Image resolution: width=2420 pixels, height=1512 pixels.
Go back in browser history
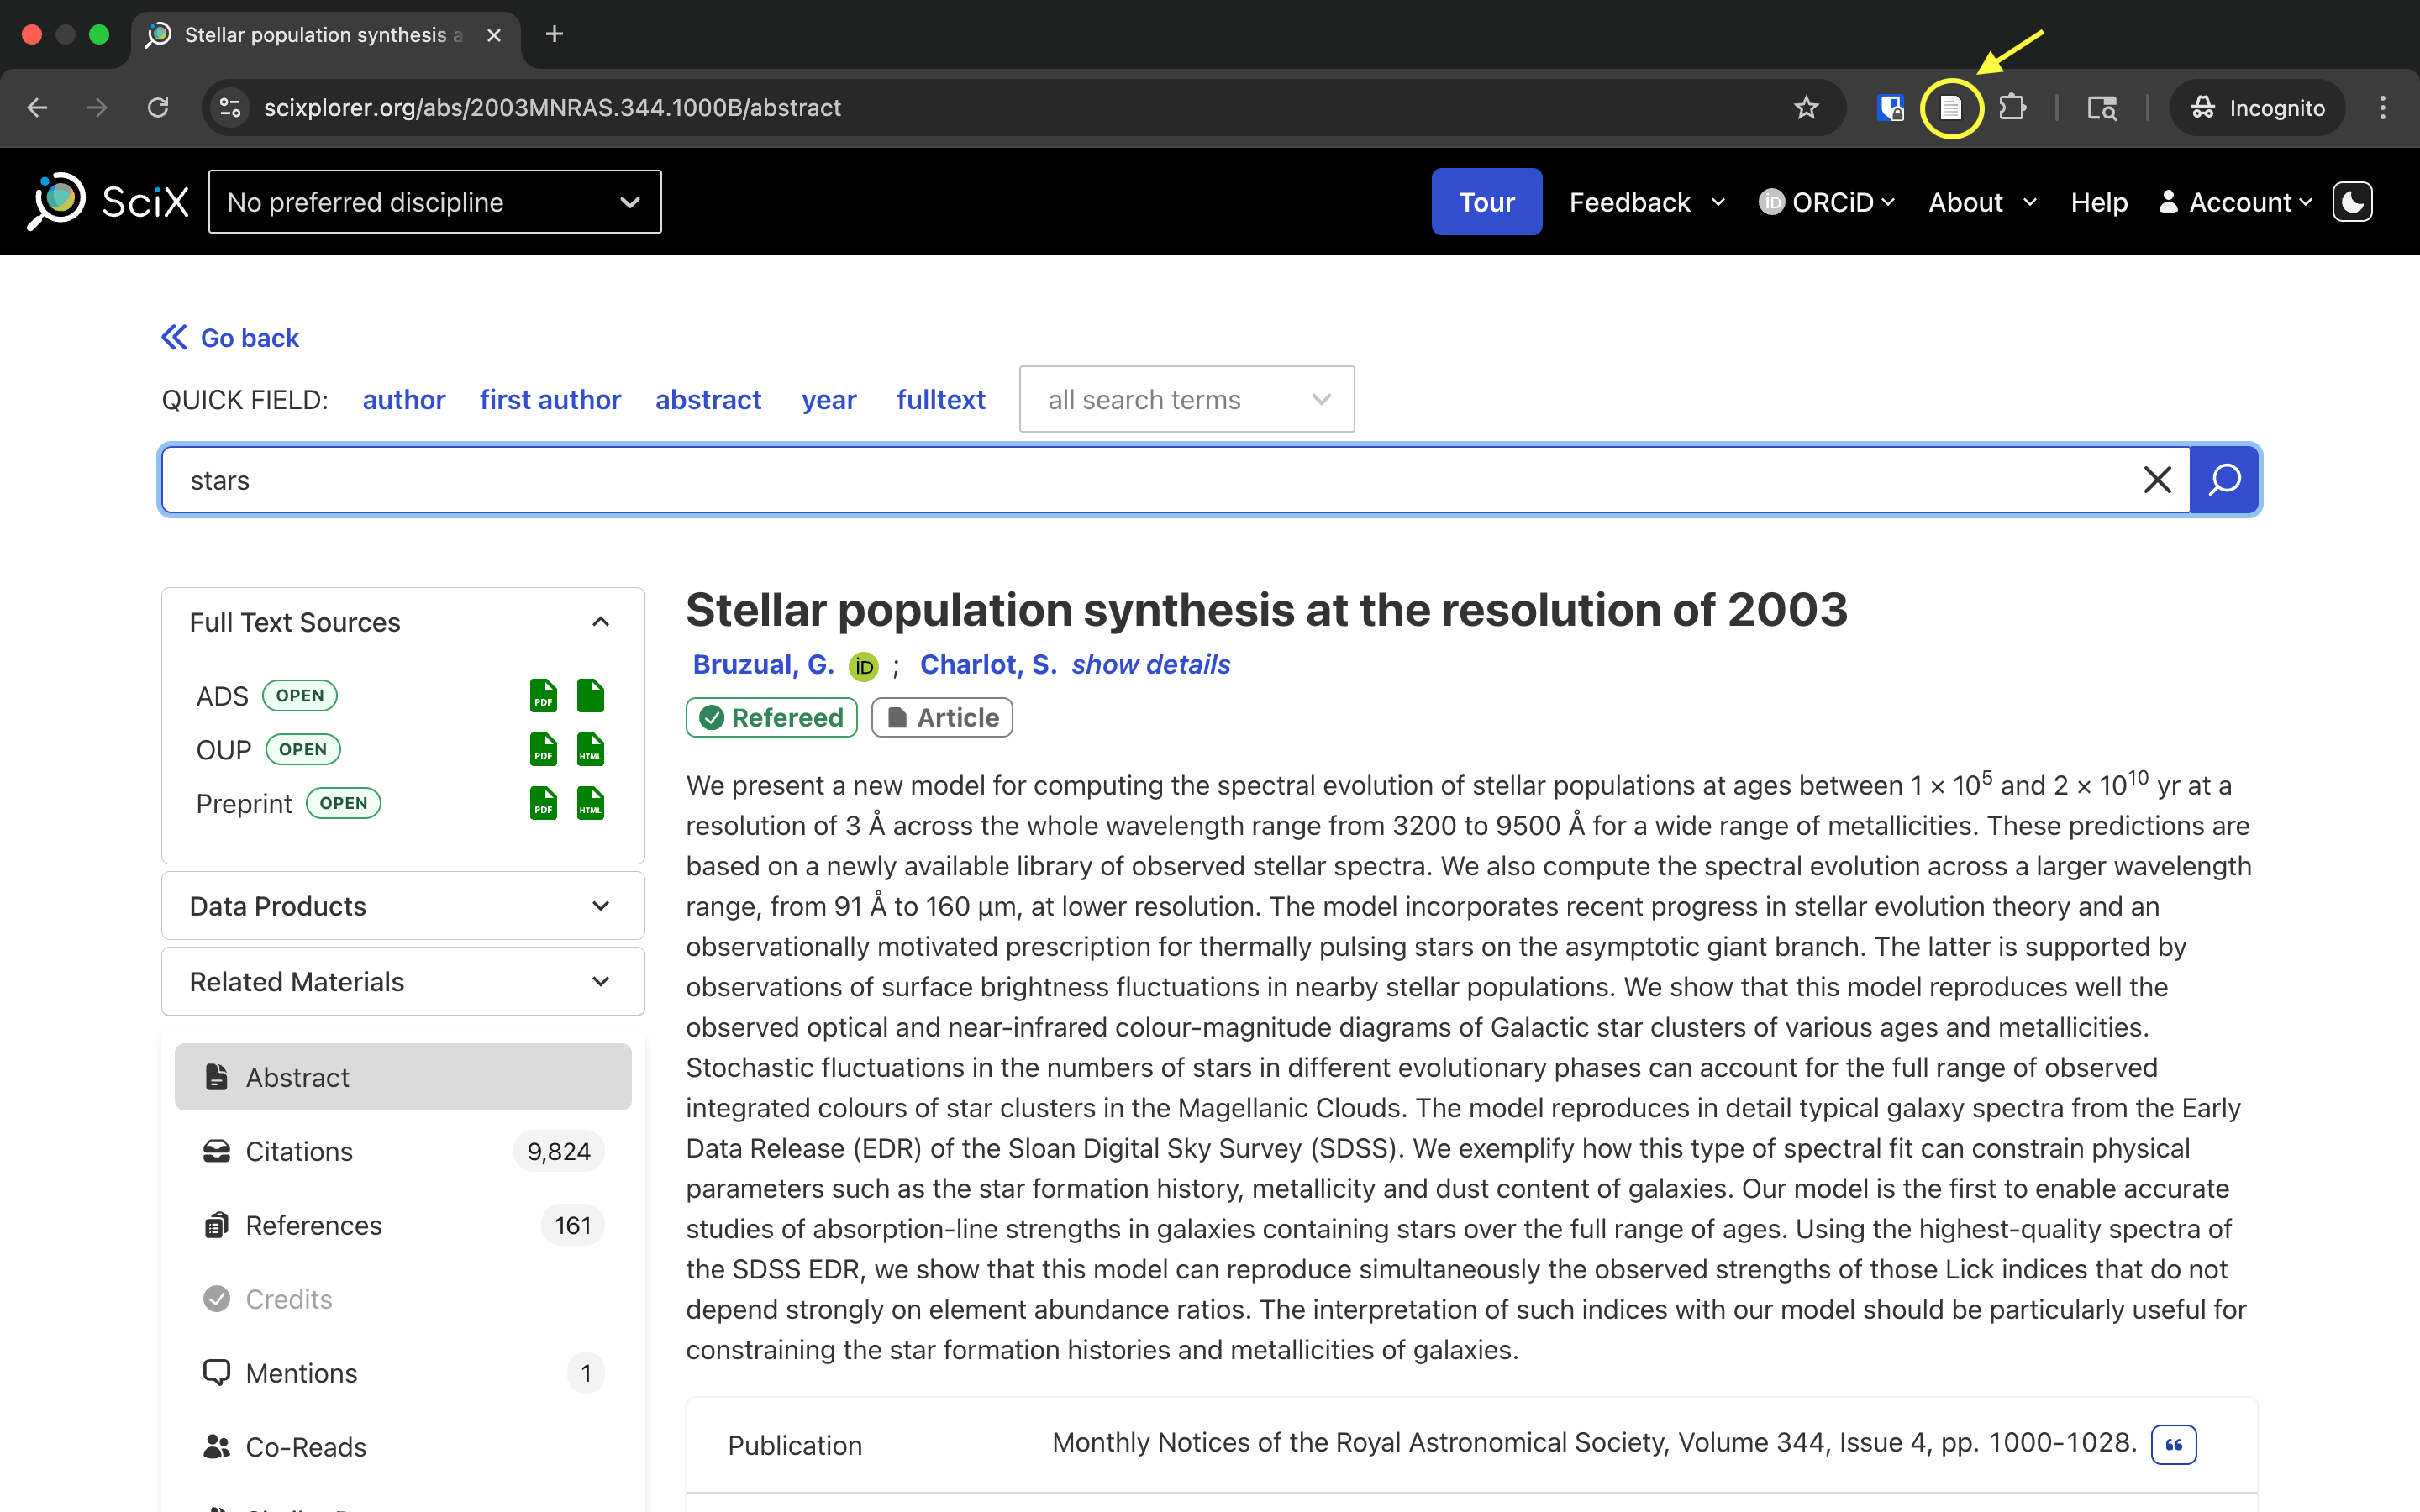coord(37,107)
